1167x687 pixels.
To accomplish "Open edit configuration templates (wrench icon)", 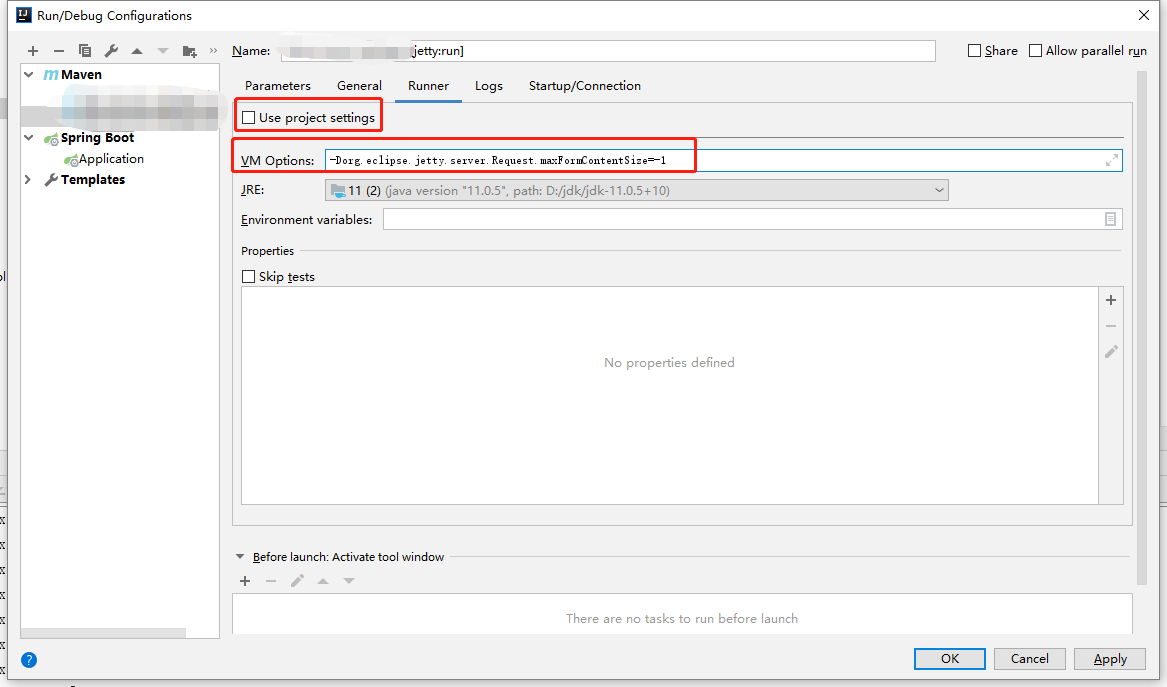I will 111,50.
